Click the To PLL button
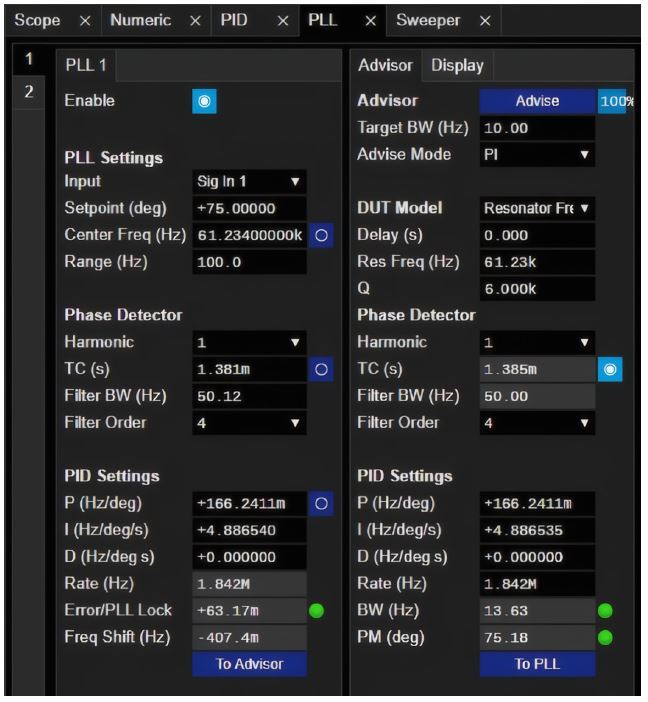This screenshot has width=648, height=702. 537,664
